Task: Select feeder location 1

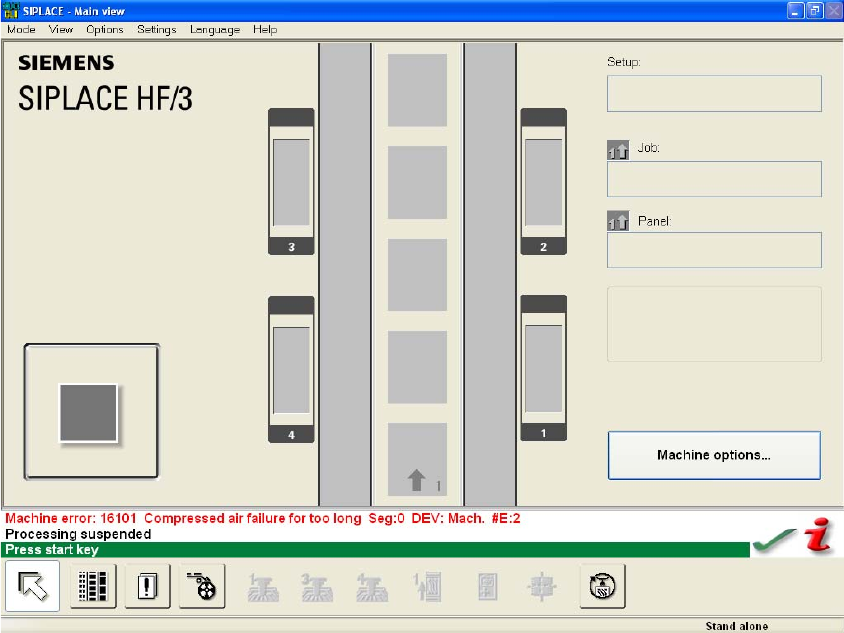Action: (544, 368)
